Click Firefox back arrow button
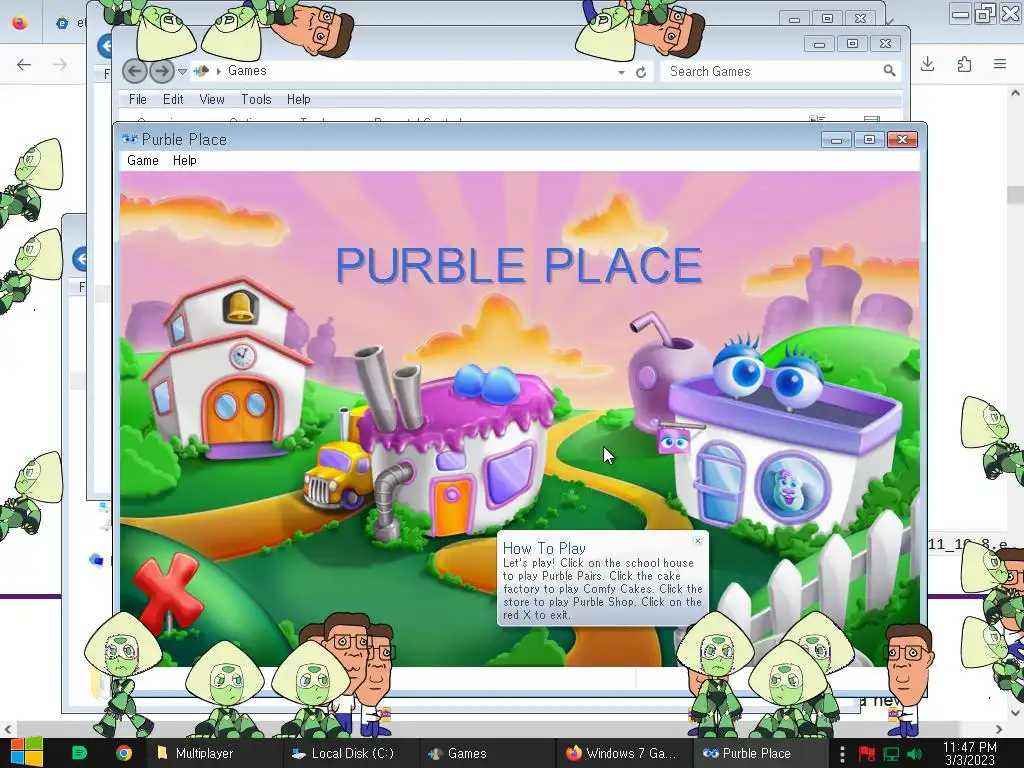Screen dimensions: 1024x768 (x=24, y=64)
